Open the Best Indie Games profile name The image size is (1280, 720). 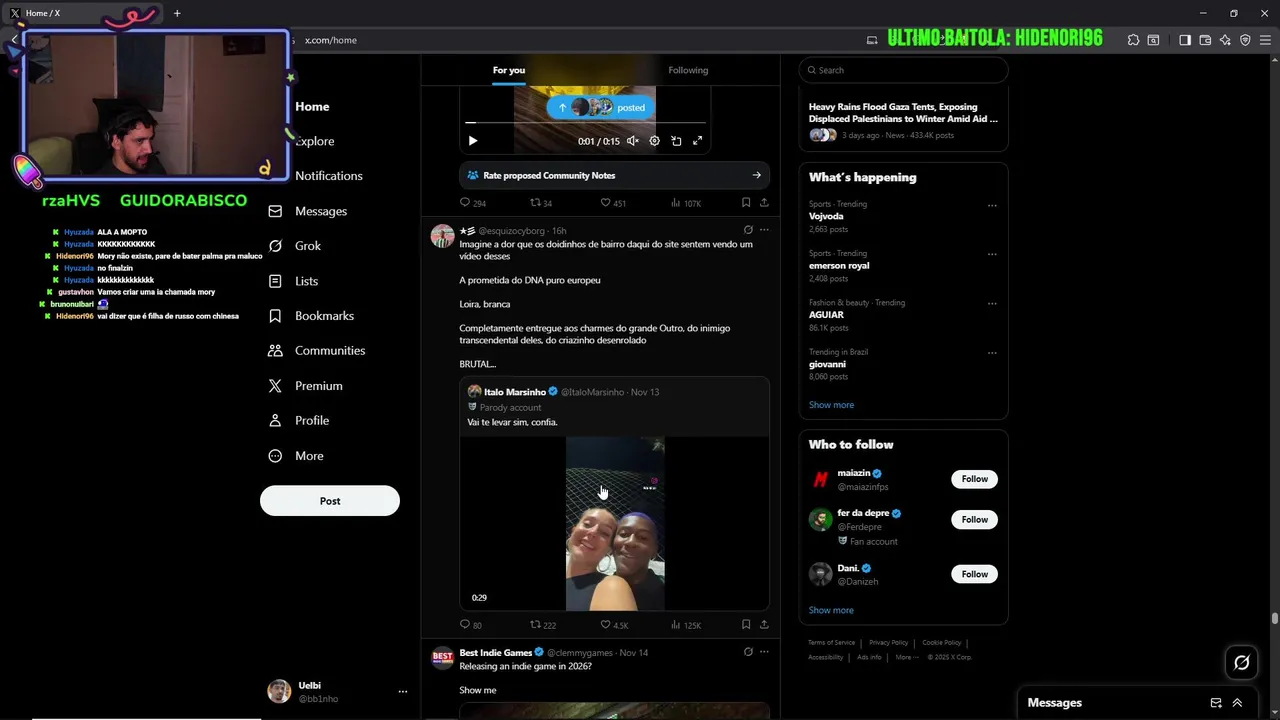(x=495, y=653)
